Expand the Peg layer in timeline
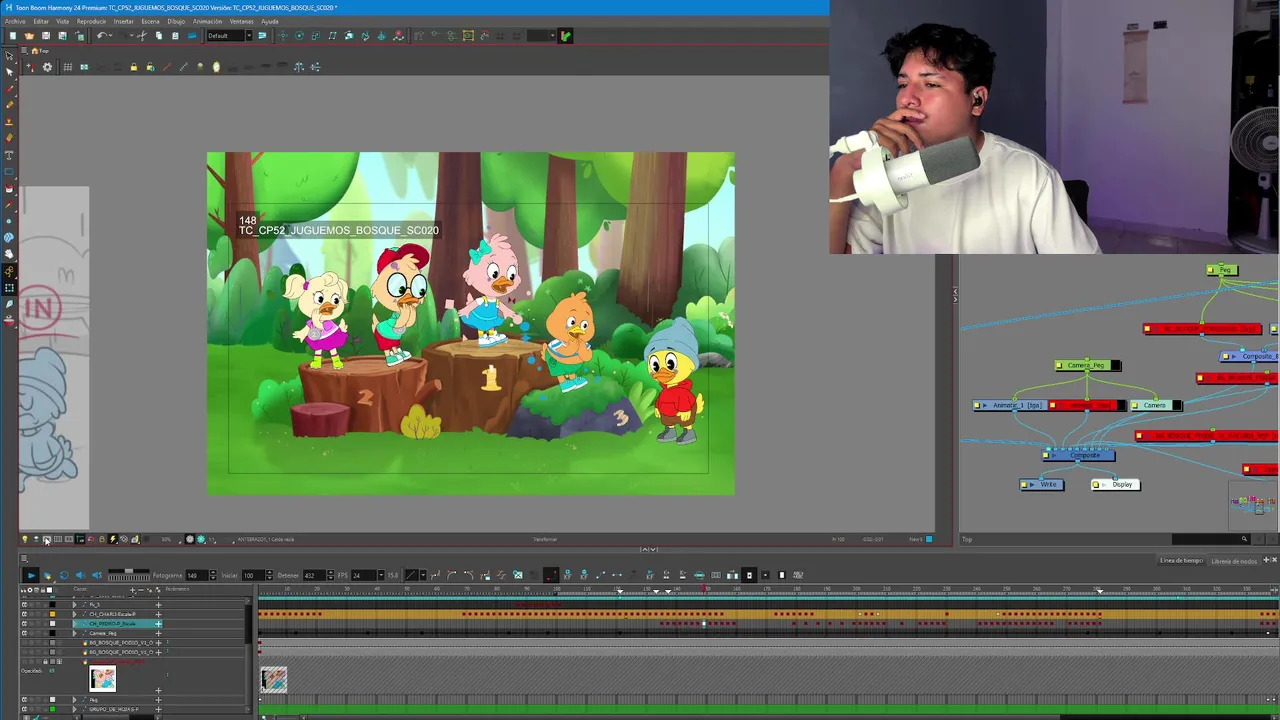This screenshot has width=1280, height=720. [x=74, y=700]
